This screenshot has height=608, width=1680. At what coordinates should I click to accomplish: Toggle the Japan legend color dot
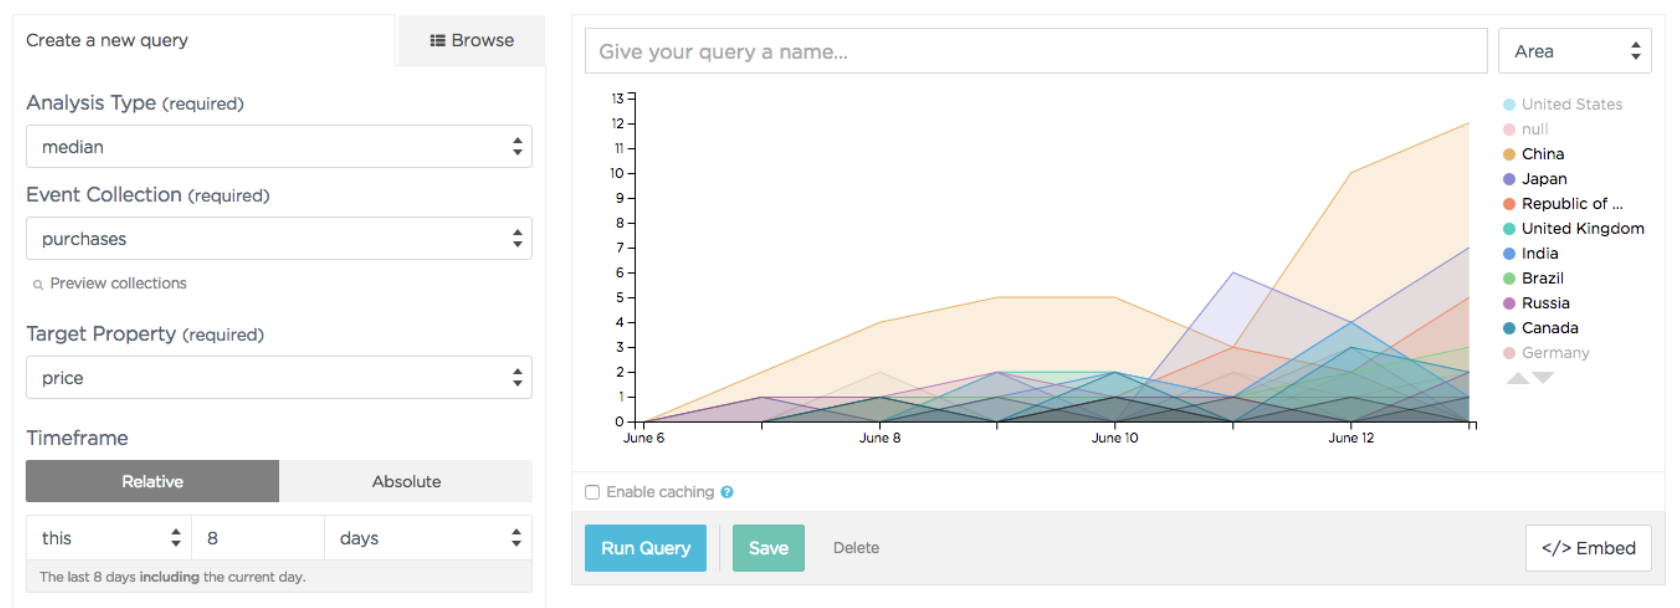[1509, 179]
